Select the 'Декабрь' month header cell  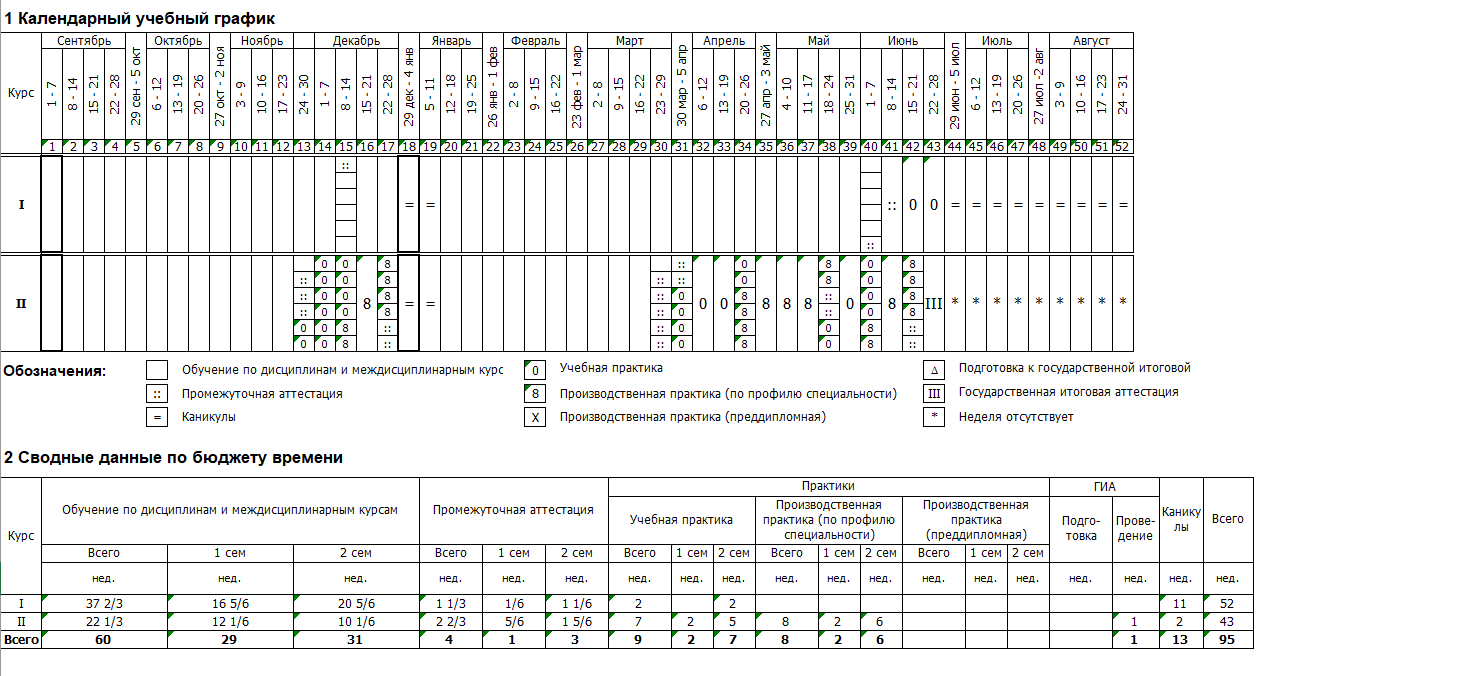[345, 41]
